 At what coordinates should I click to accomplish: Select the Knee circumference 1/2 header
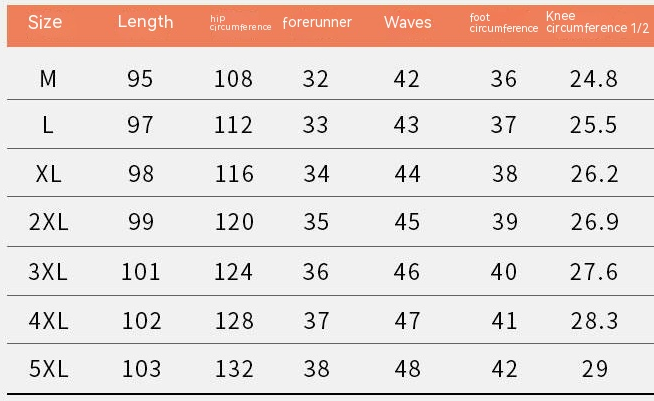[597, 23]
